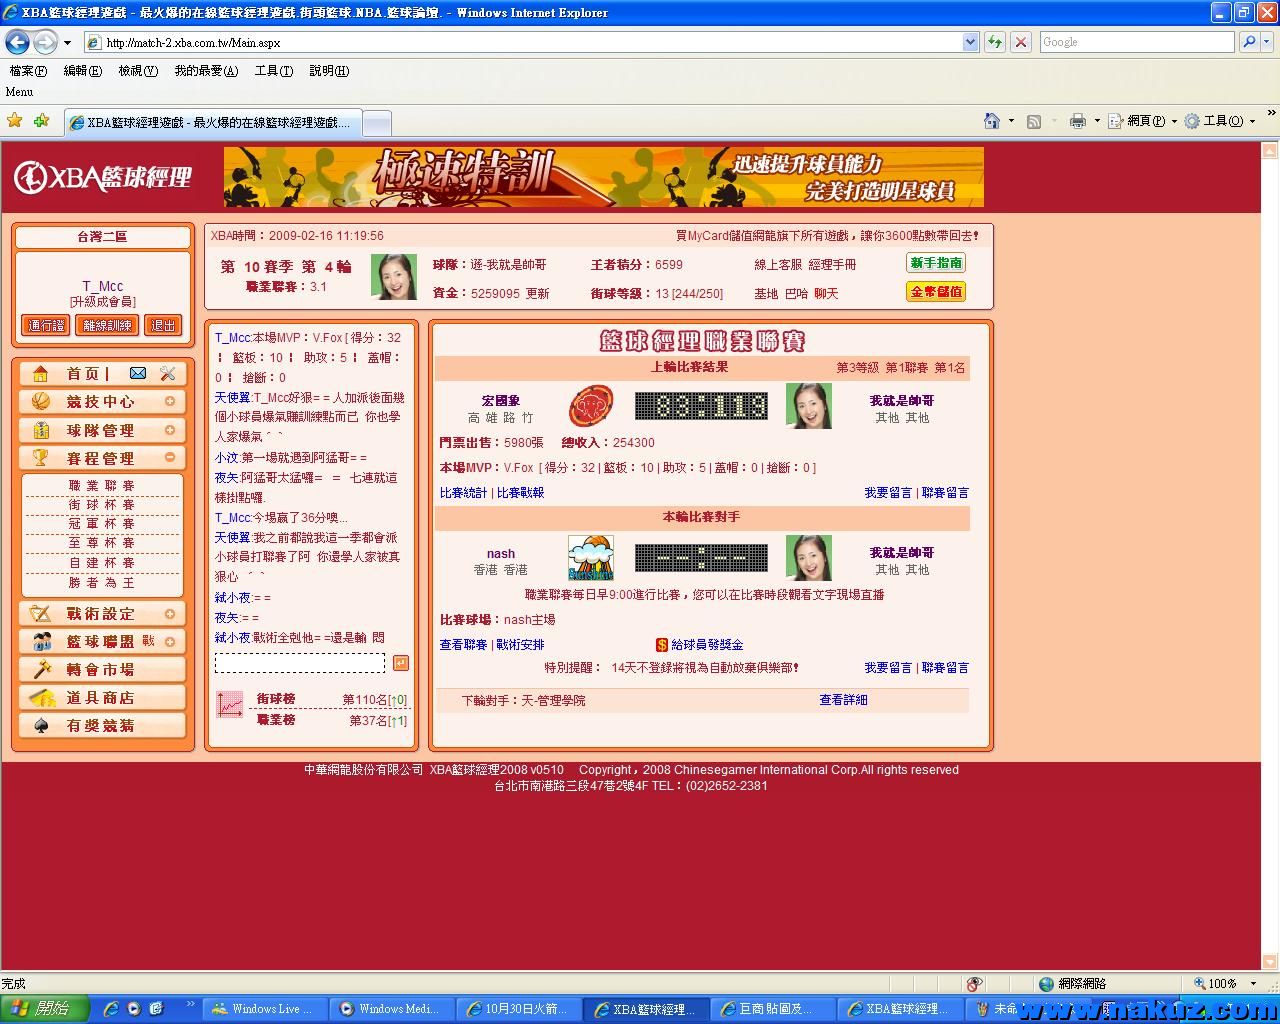Open the 查看聯賽 link

pos(463,645)
